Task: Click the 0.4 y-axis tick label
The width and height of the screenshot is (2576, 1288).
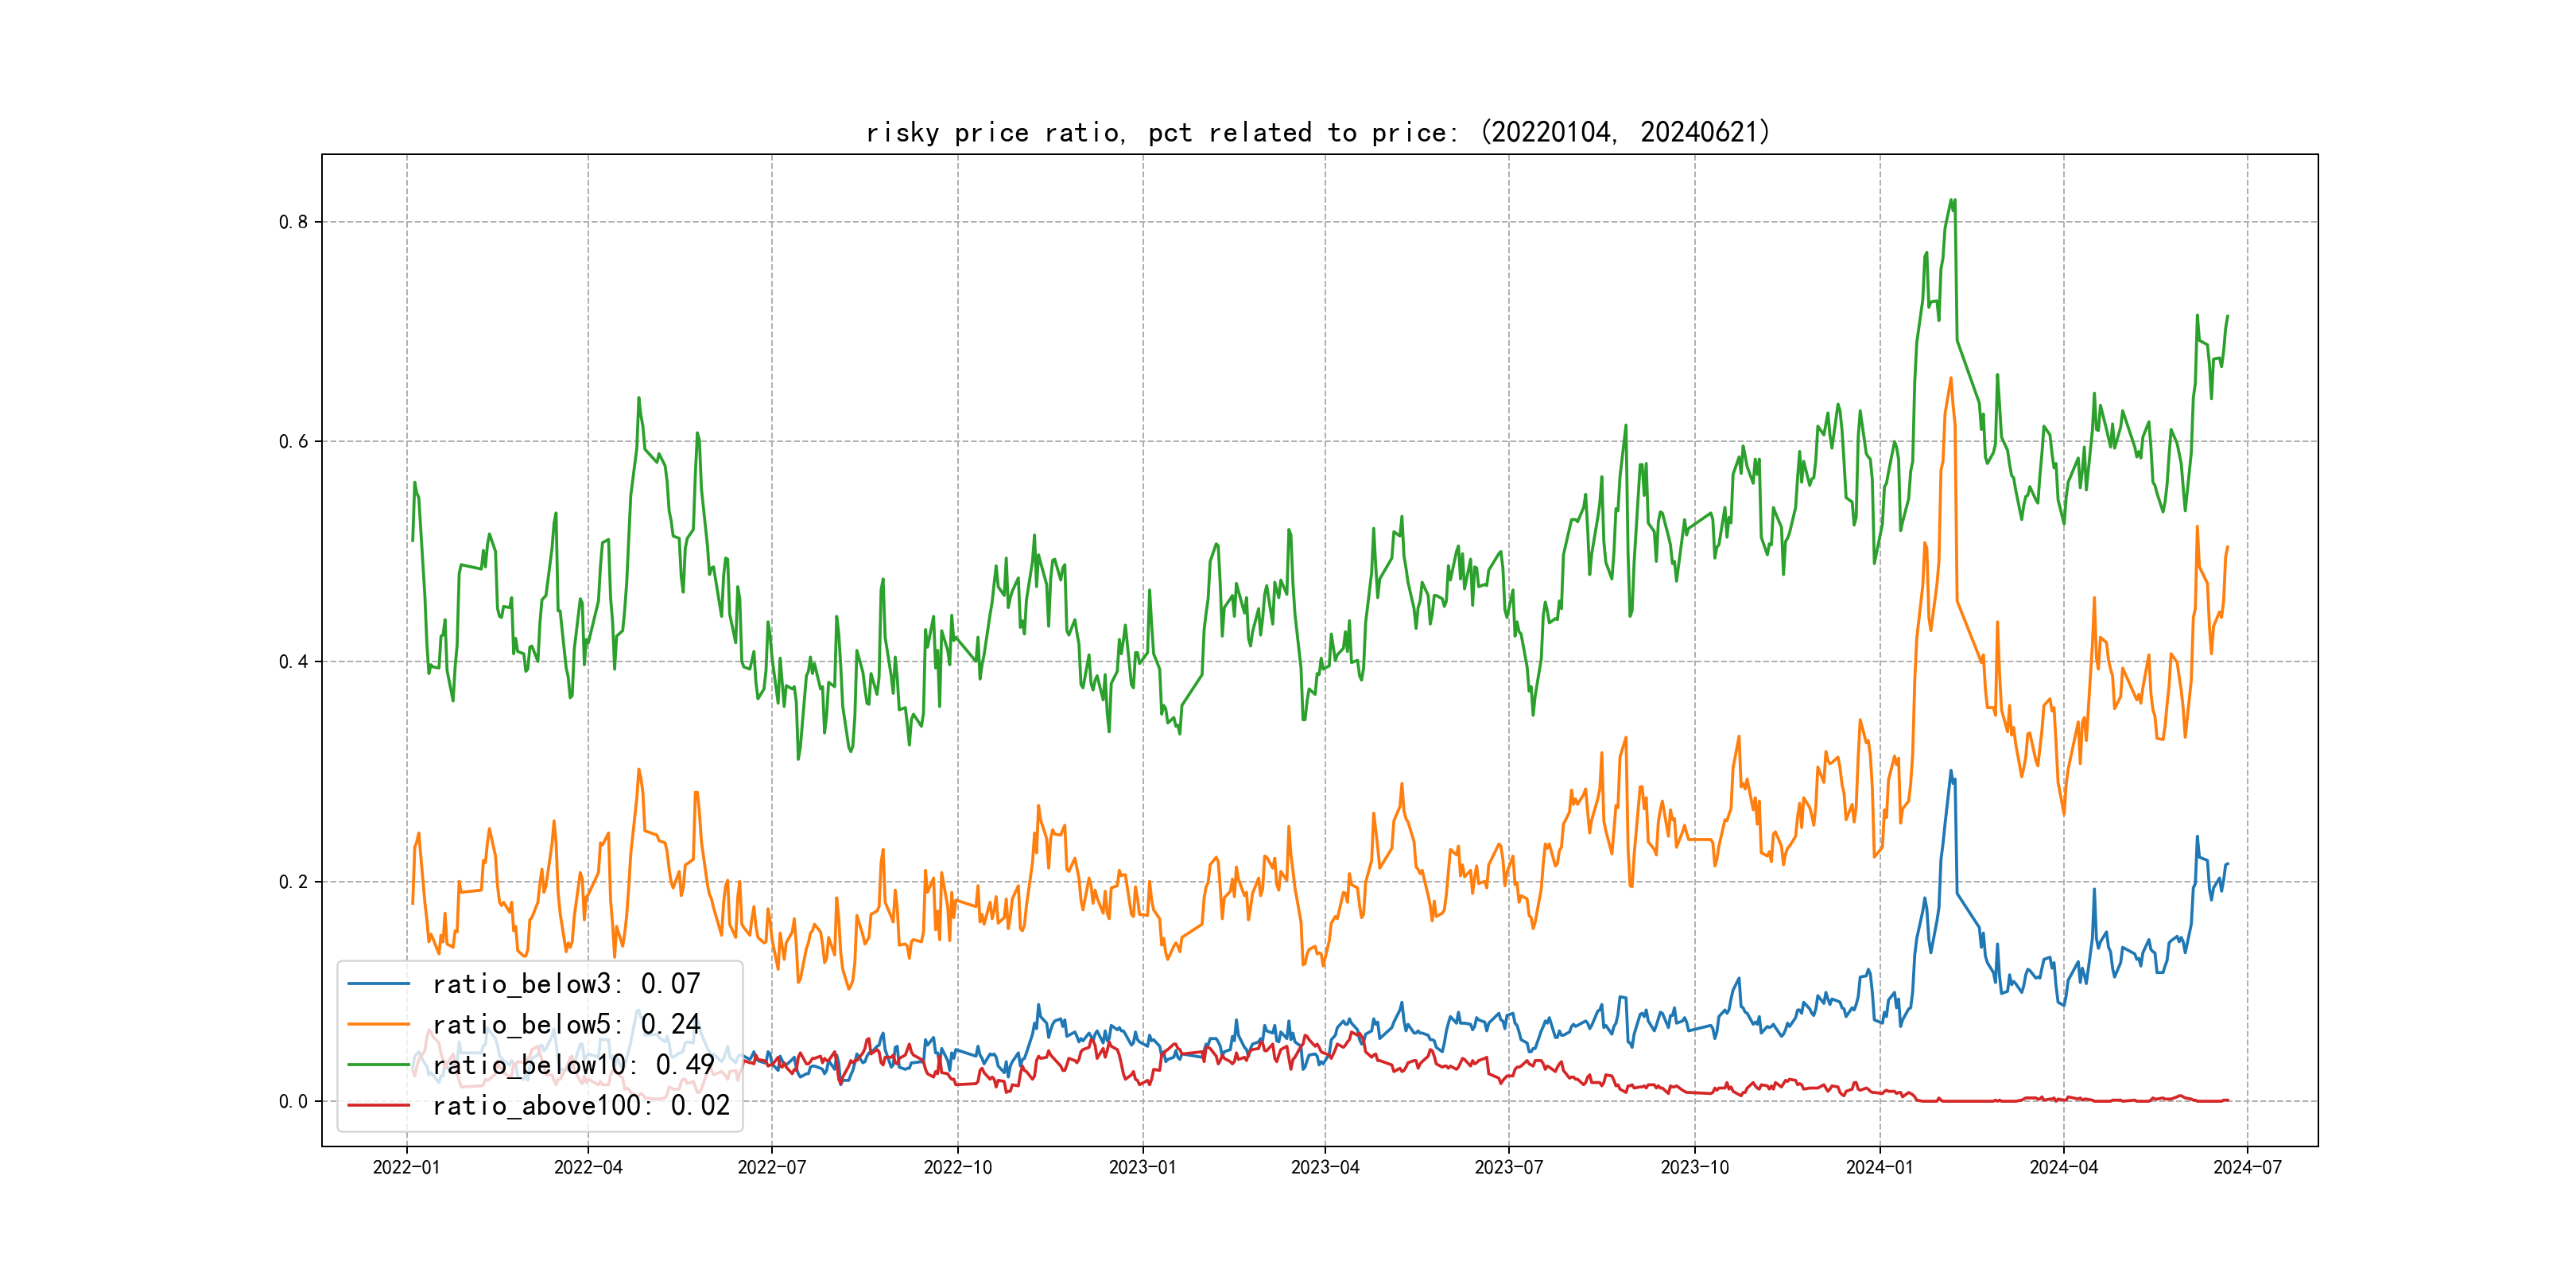Action: pyautogui.click(x=293, y=662)
